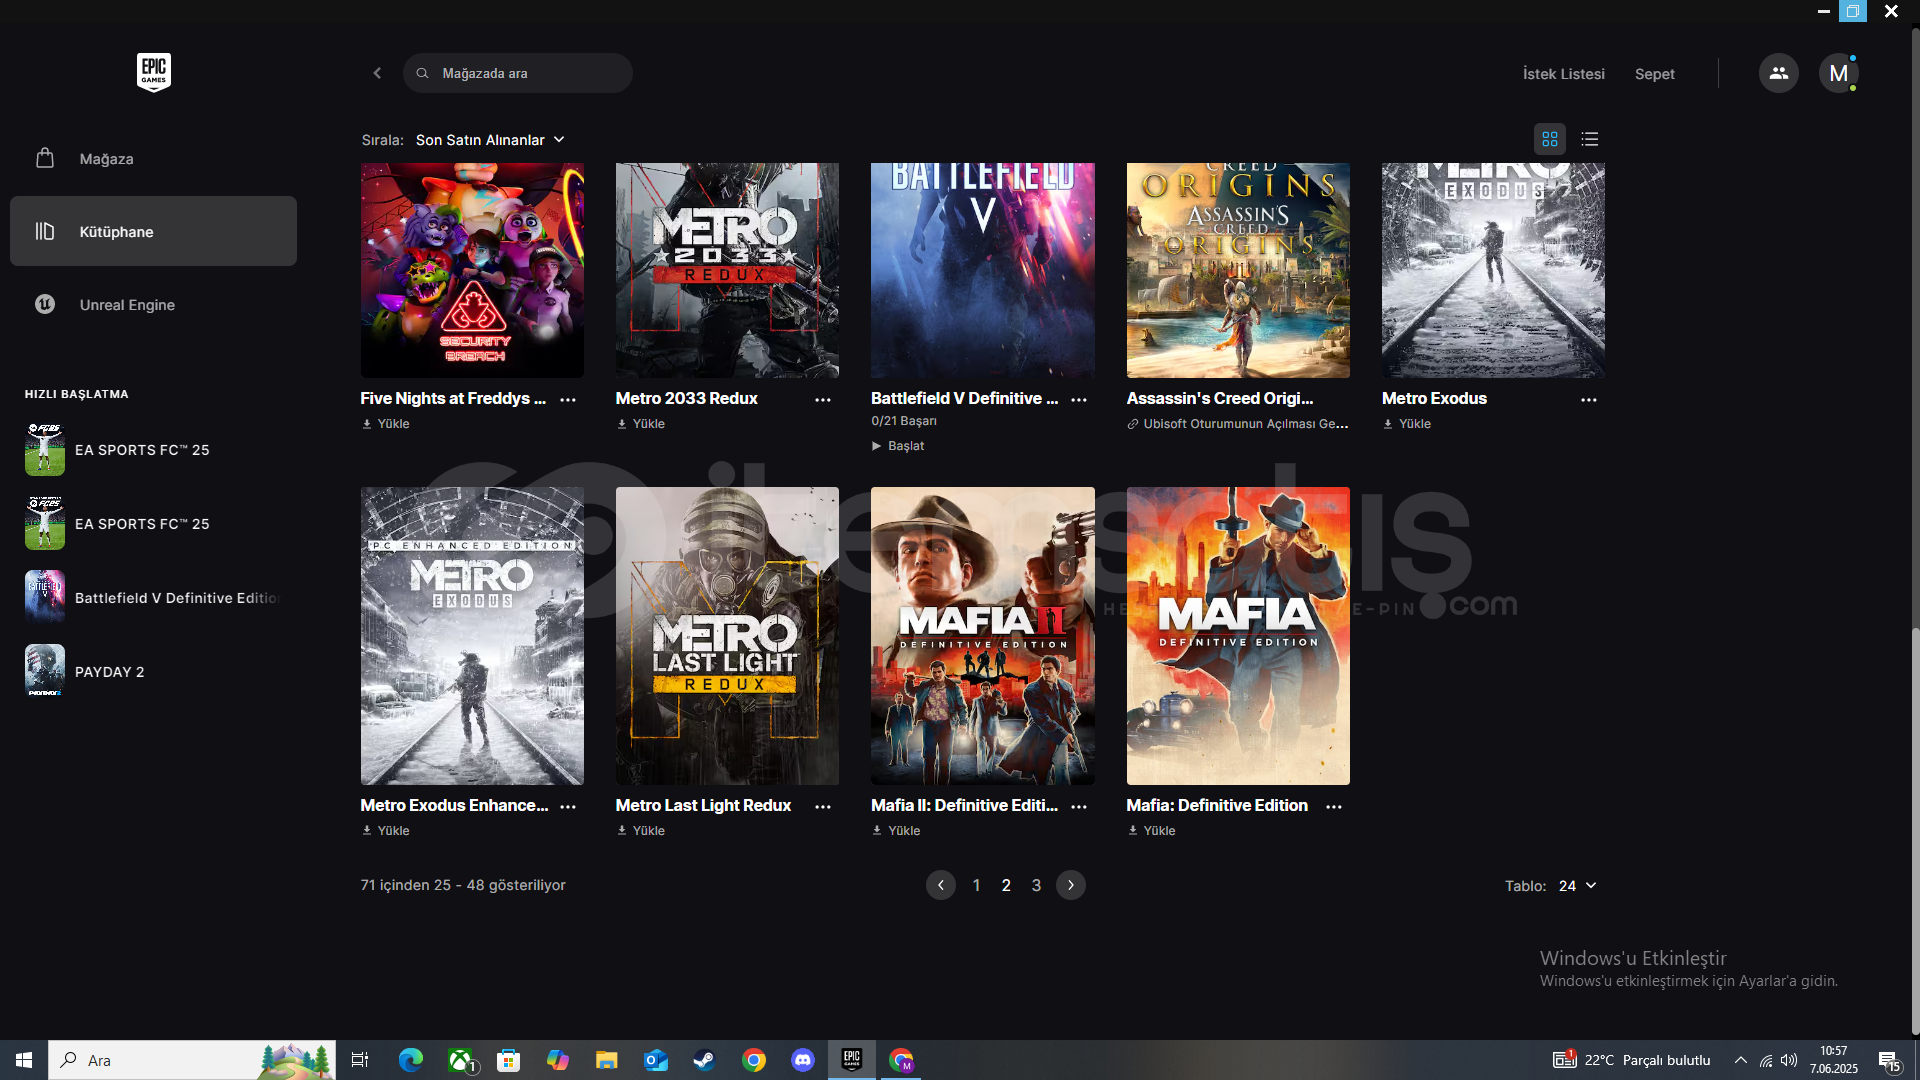Install Mafia: Definitive Edition via Yükle

(1152, 831)
